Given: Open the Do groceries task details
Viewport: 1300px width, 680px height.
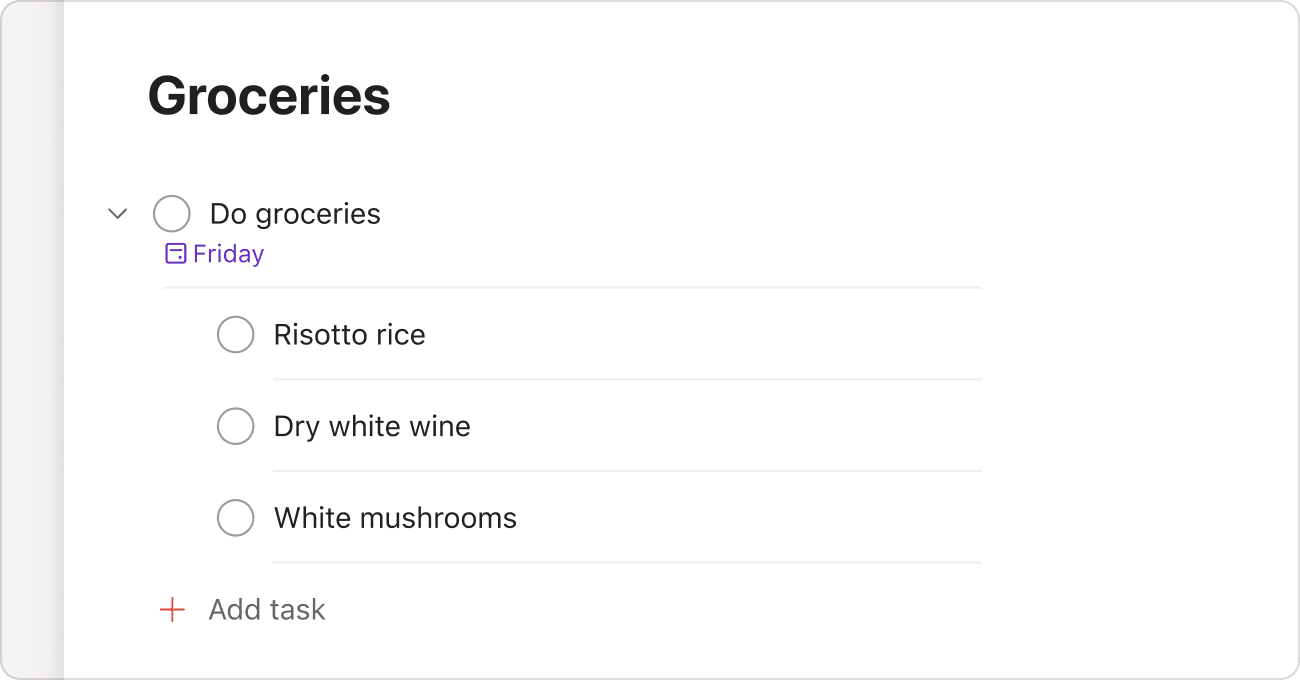Looking at the screenshot, I should click(x=295, y=214).
